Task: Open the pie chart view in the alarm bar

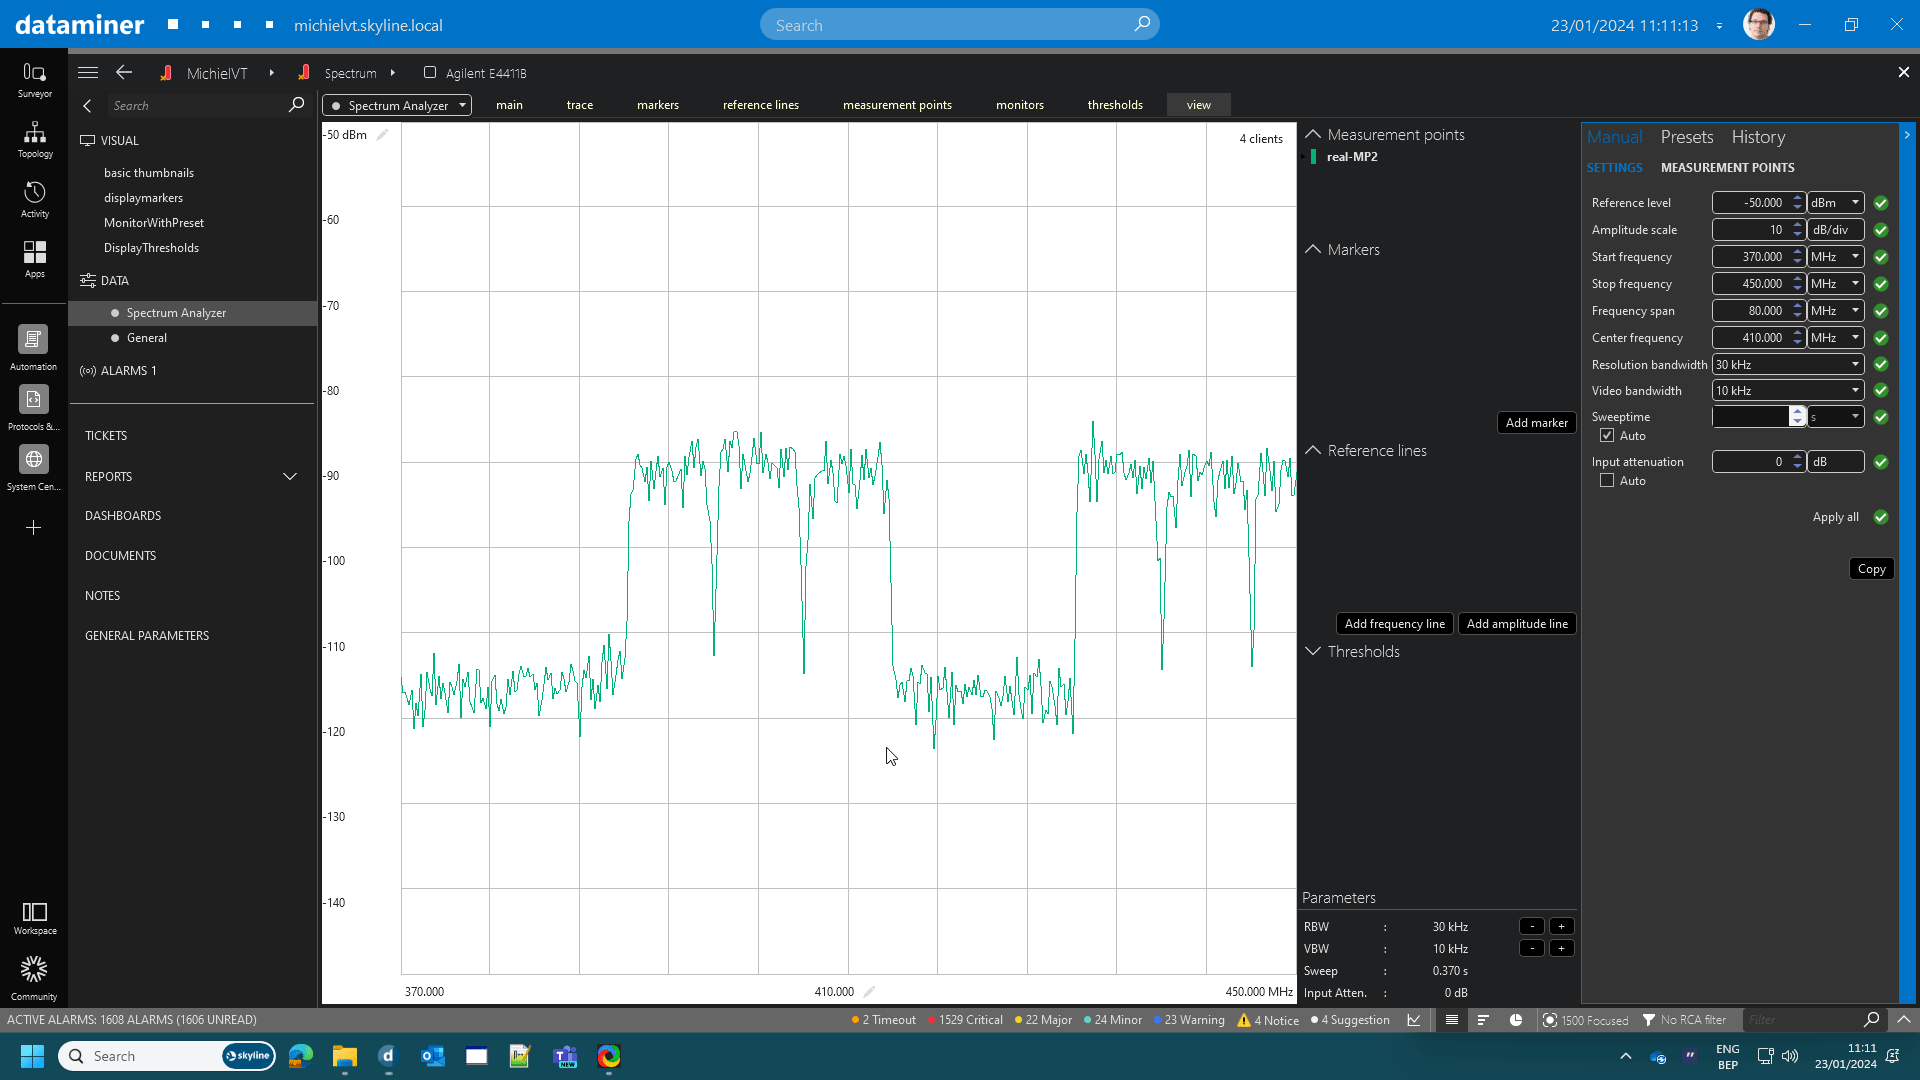Action: (1516, 1020)
